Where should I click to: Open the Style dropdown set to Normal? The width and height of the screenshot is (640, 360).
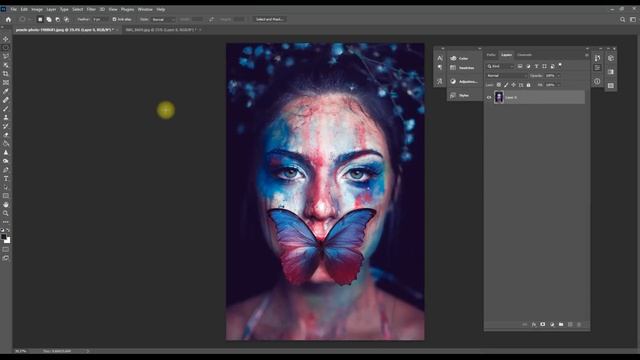[x=163, y=19]
